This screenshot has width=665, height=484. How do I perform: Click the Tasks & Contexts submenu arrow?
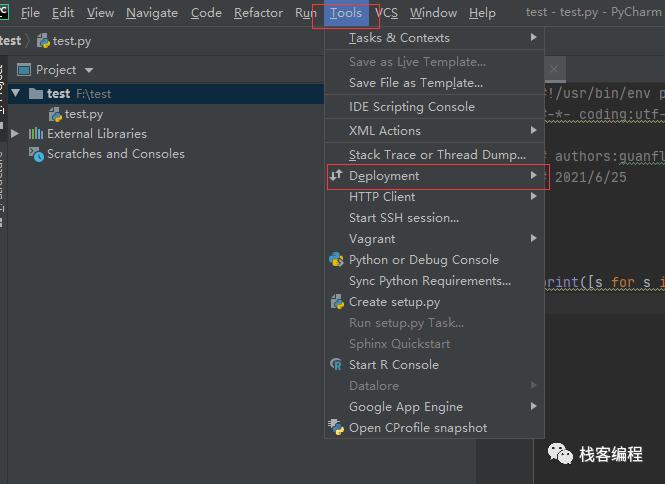[534, 37]
